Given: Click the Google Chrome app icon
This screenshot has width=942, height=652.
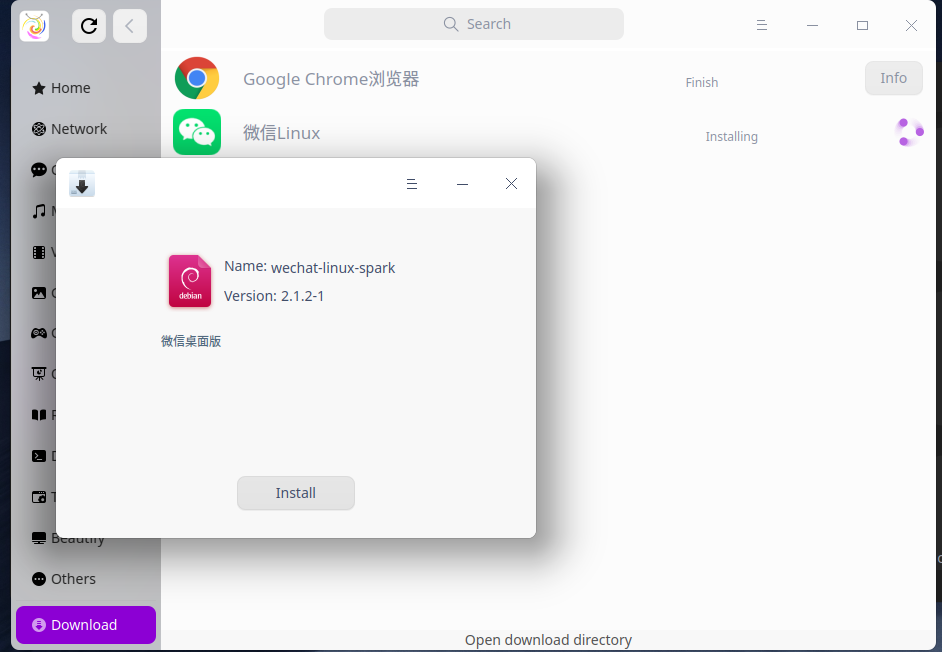Looking at the screenshot, I should (197, 78).
